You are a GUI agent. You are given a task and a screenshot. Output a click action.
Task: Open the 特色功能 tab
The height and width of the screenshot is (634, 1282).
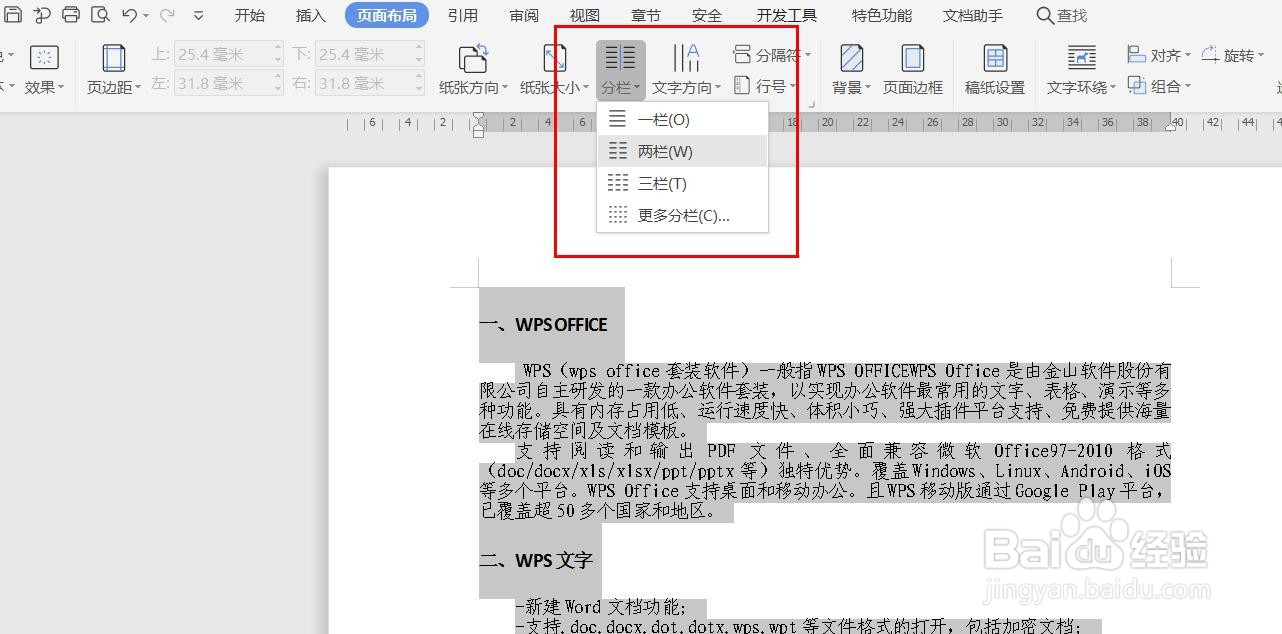point(881,15)
